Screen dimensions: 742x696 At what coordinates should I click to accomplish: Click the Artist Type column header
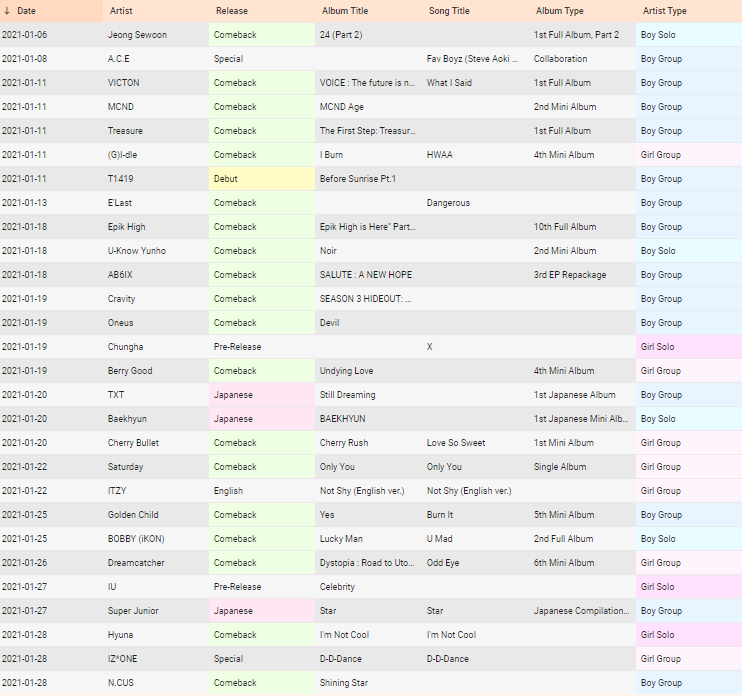click(x=689, y=11)
